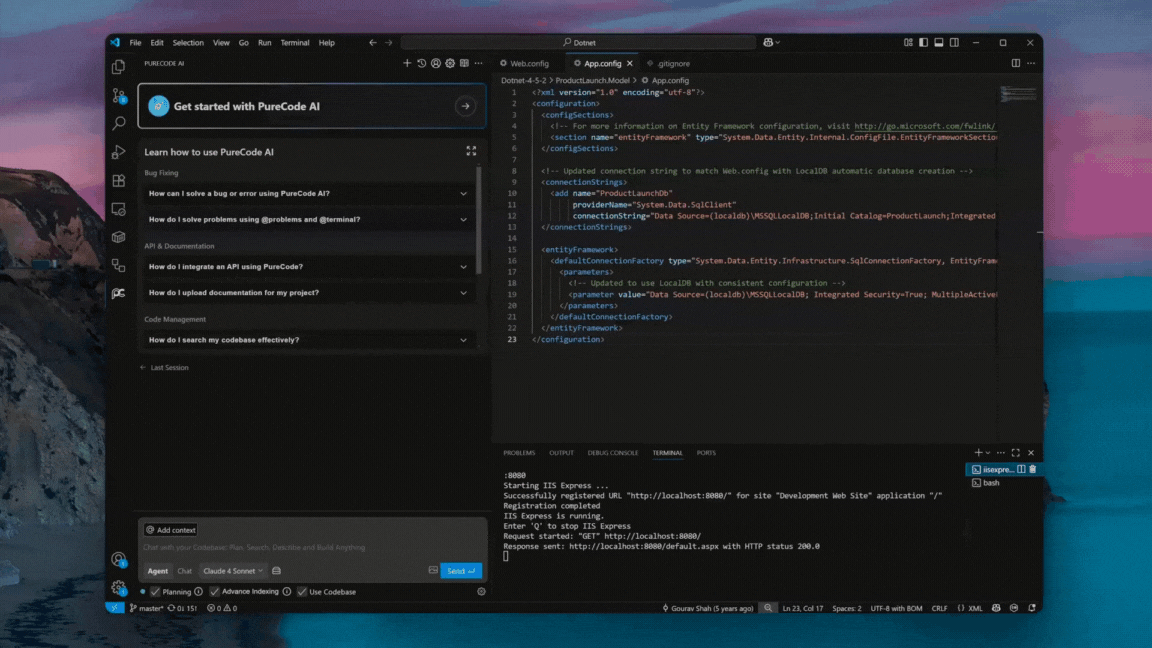Click the new terminal plus icon

pyautogui.click(x=978, y=453)
